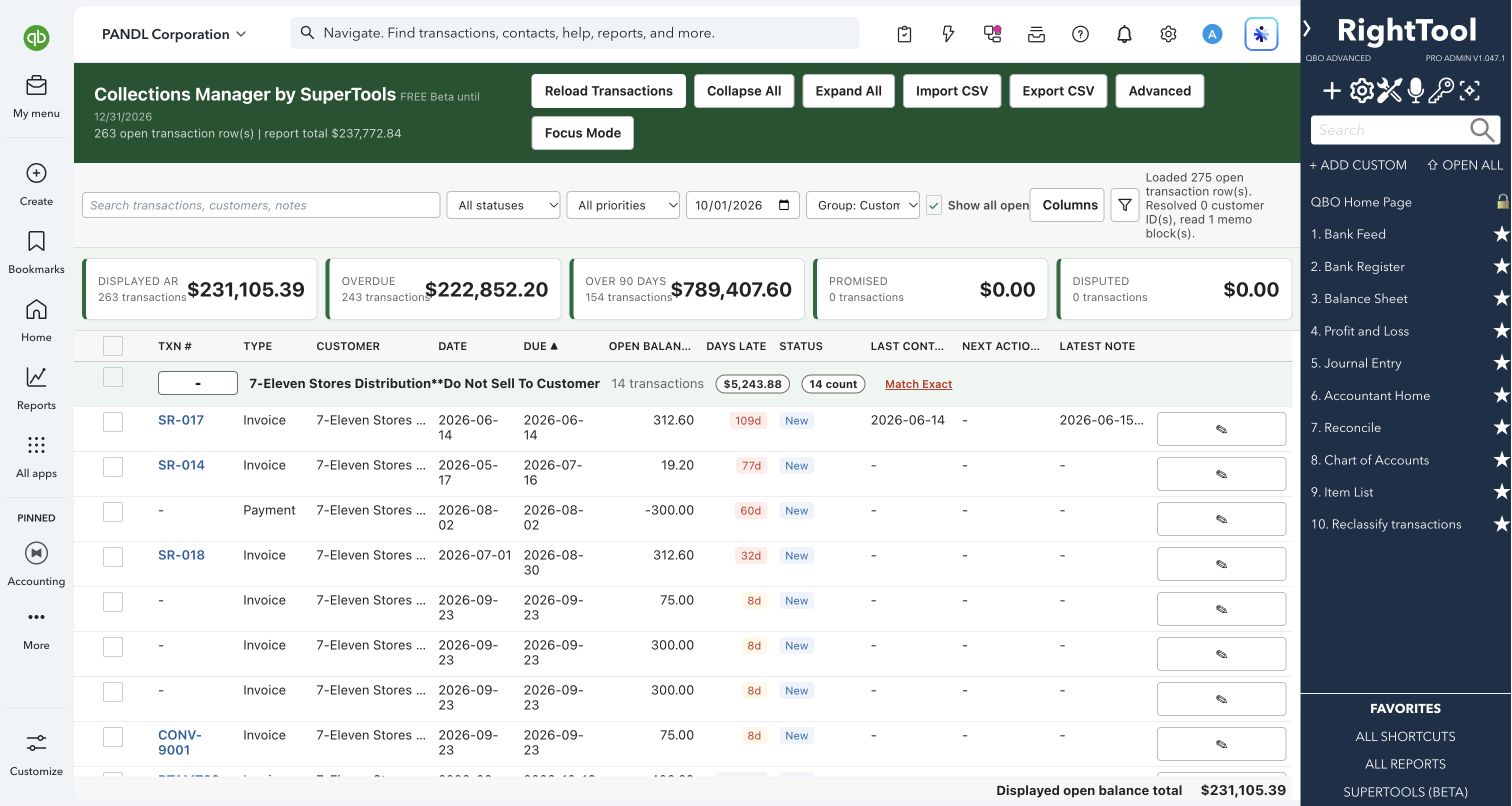Check the row checkbox for CONV-9001
The width and height of the screenshot is (1512, 806).
pos(113,737)
